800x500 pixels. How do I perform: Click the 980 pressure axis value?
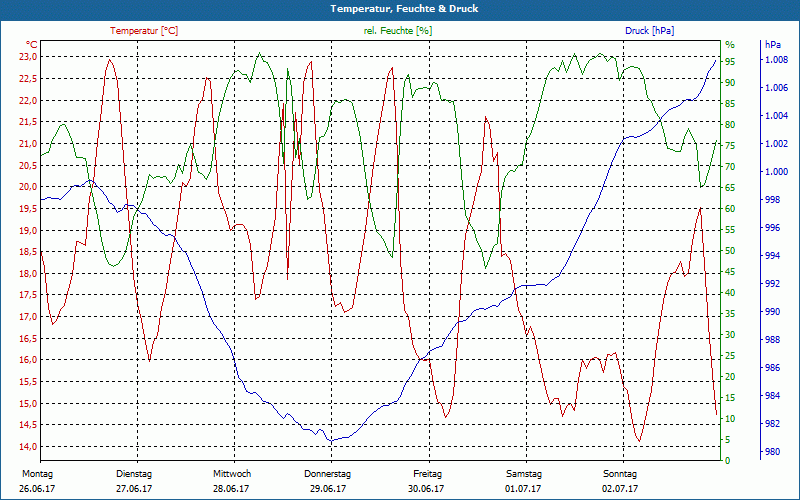coord(773,452)
